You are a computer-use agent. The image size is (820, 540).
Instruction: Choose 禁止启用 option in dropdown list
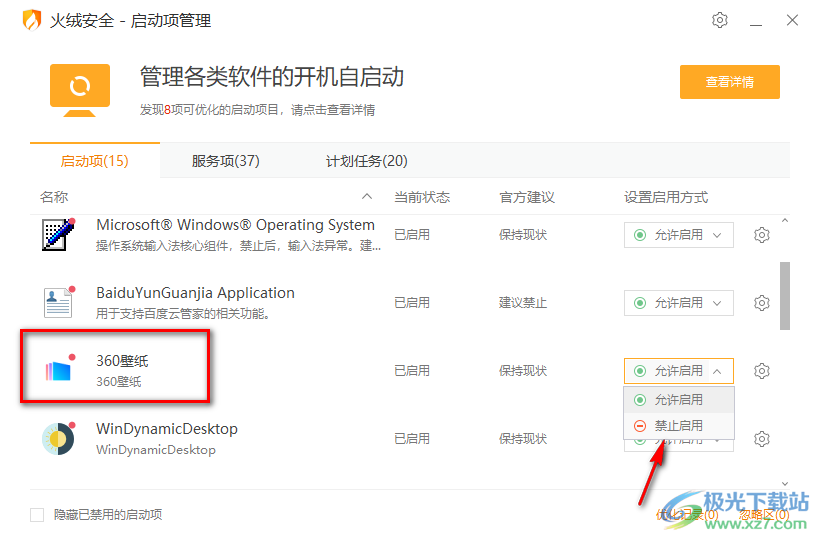(x=679, y=426)
